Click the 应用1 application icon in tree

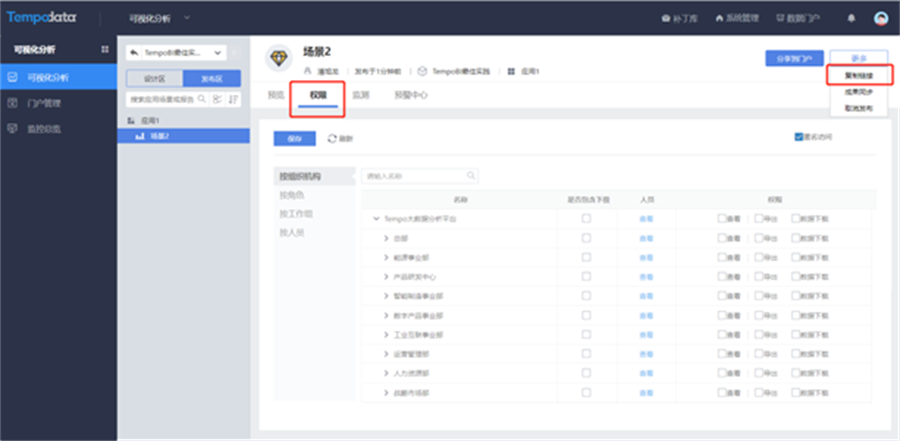130,121
